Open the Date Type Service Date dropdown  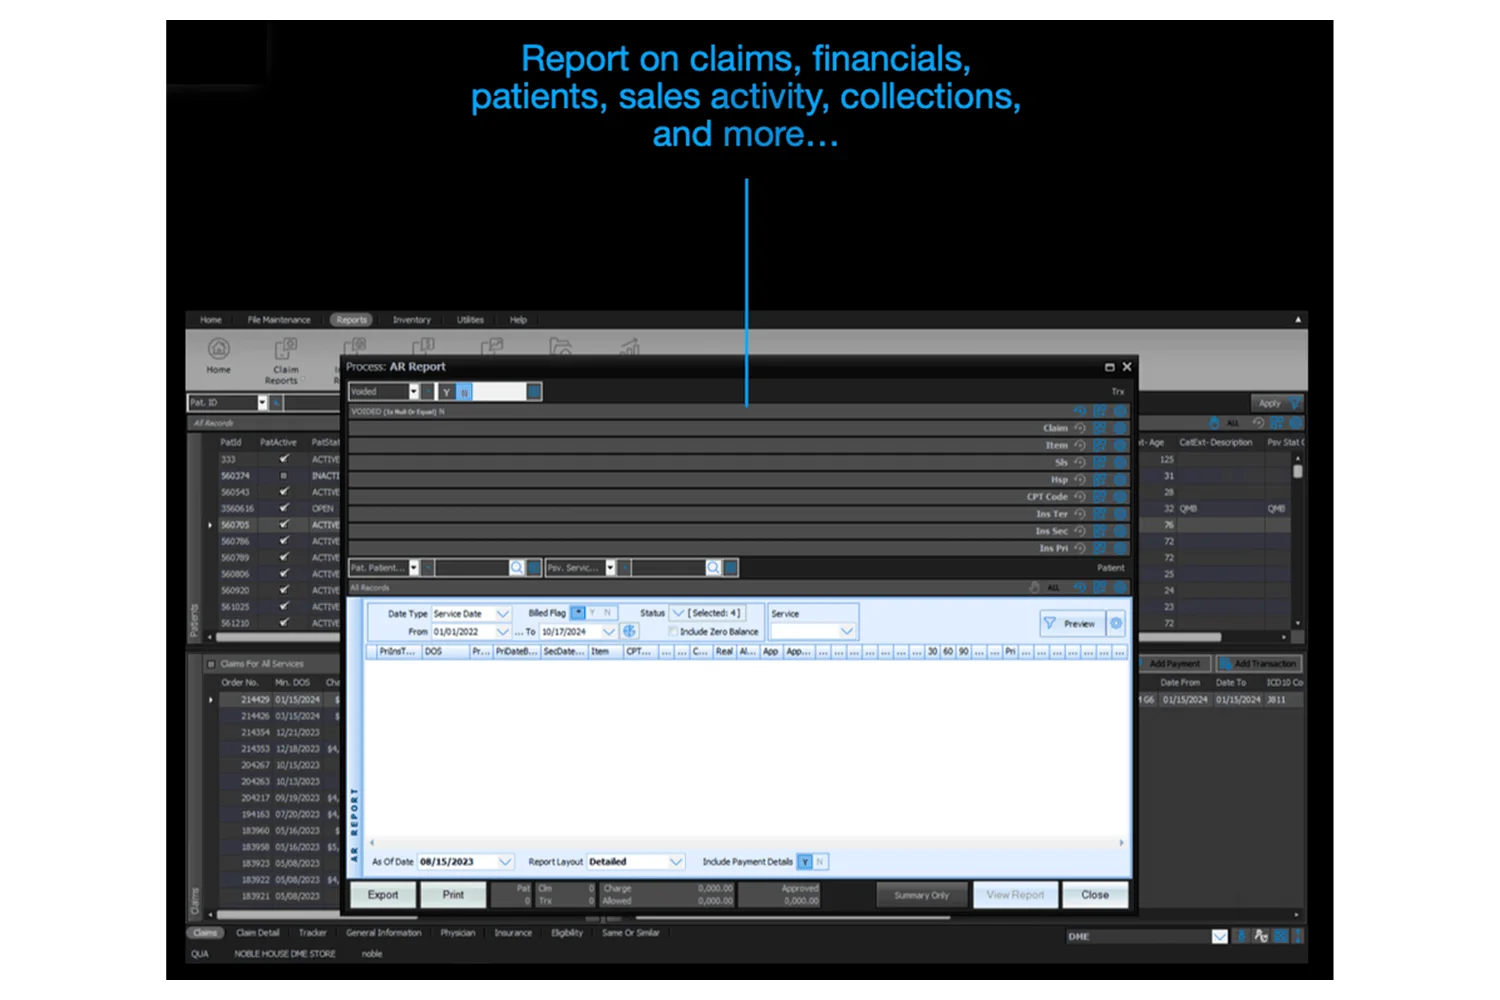(x=502, y=614)
